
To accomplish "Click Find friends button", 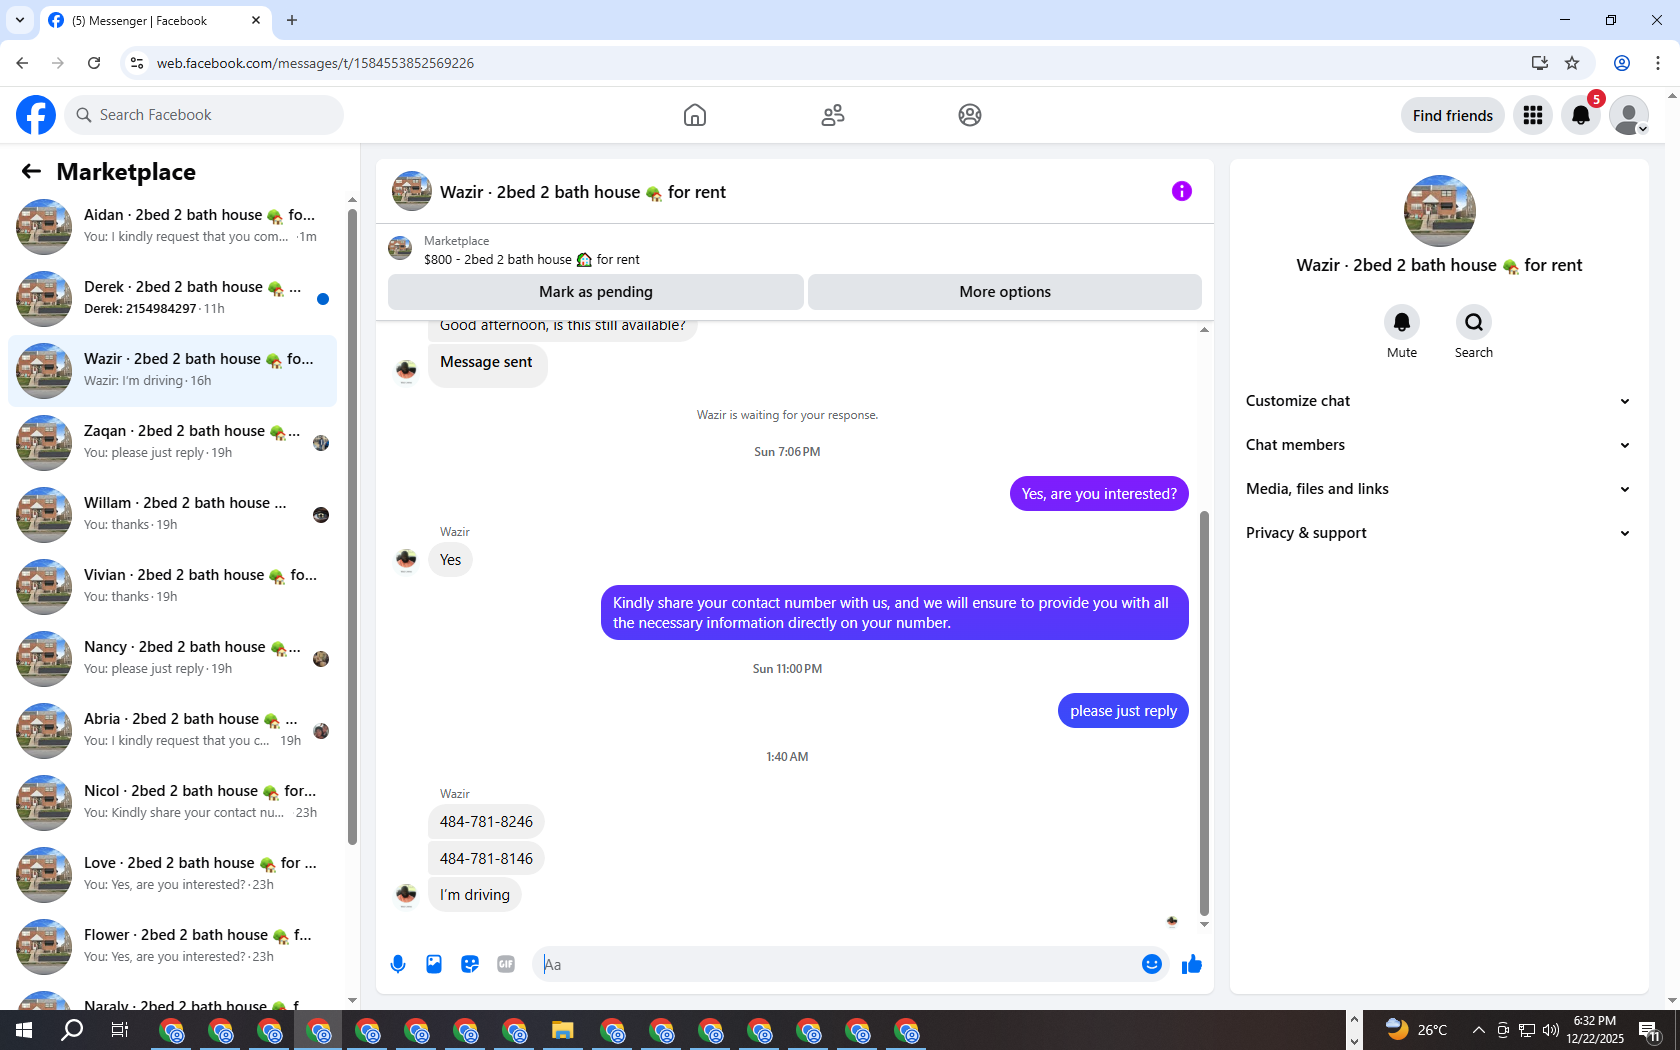I will coord(1453,115).
